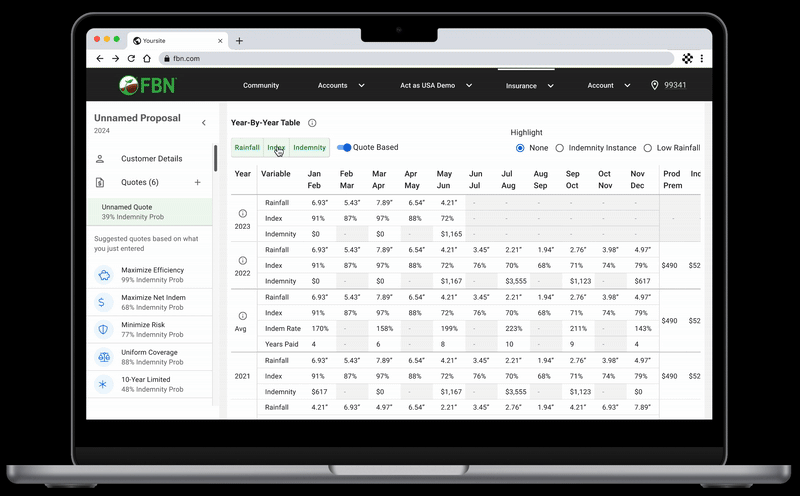The width and height of the screenshot is (800, 496).
Task: Click the Variable column header
Action: 276,174
